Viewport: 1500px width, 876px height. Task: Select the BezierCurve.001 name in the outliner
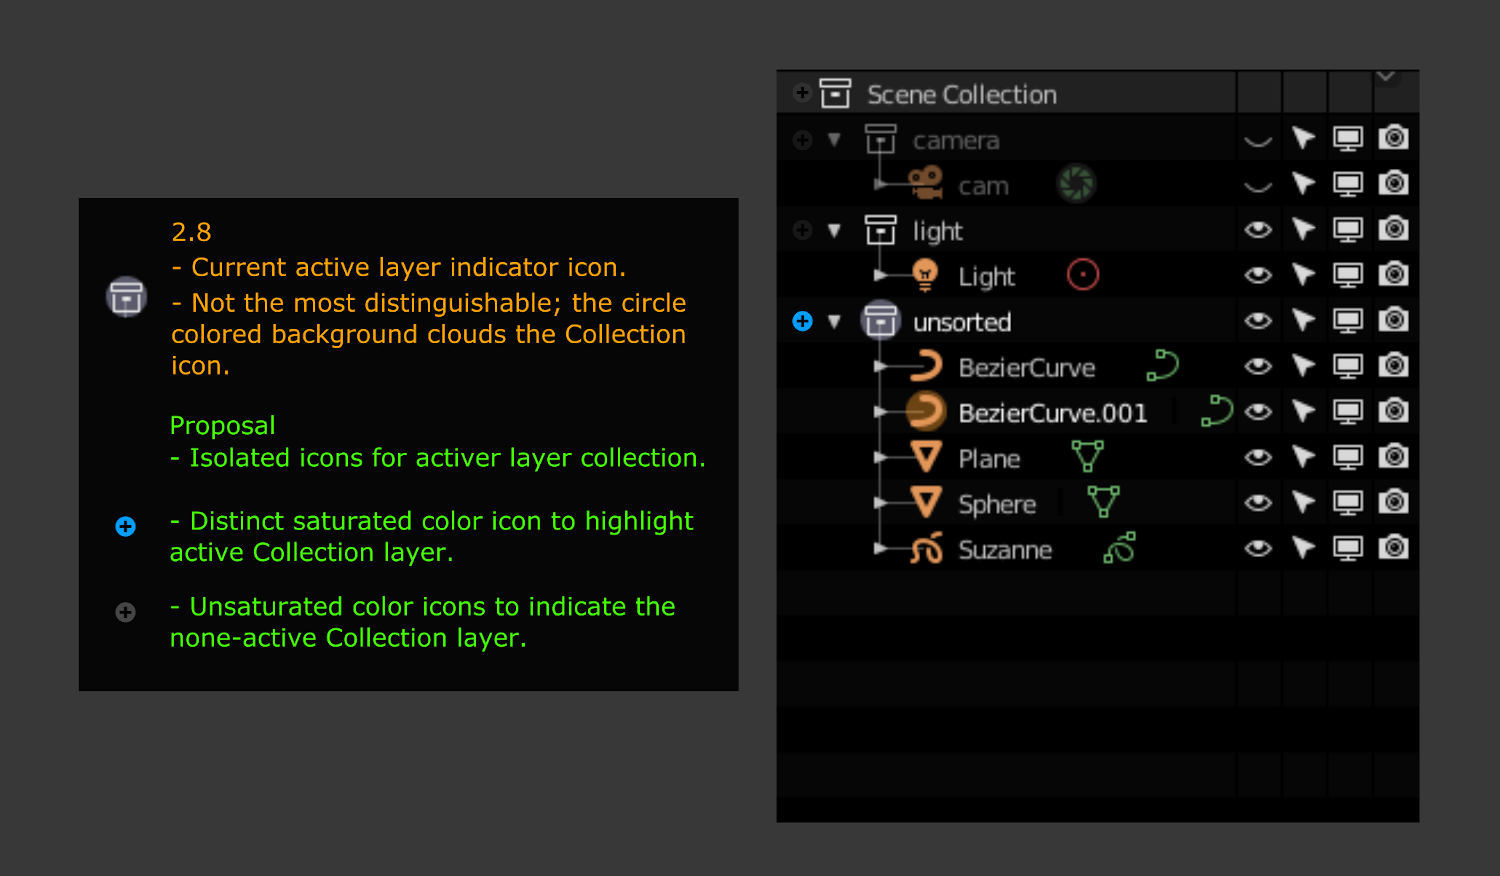[1052, 413]
